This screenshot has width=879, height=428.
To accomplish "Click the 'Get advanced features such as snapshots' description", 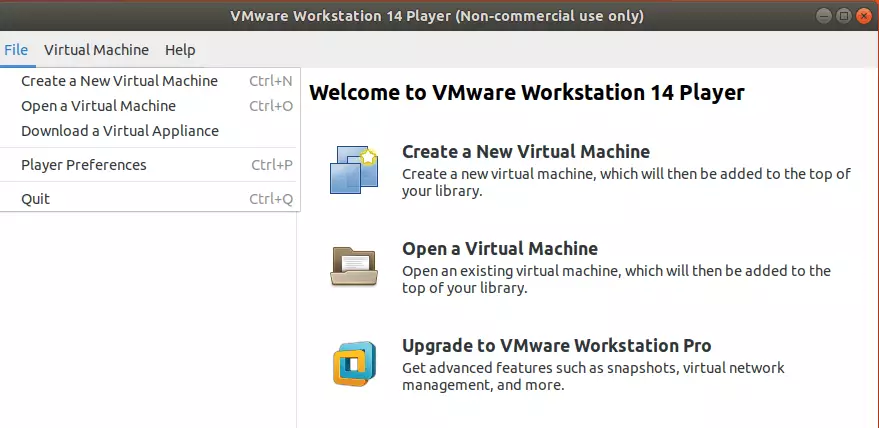I will [x=593, y=376].
